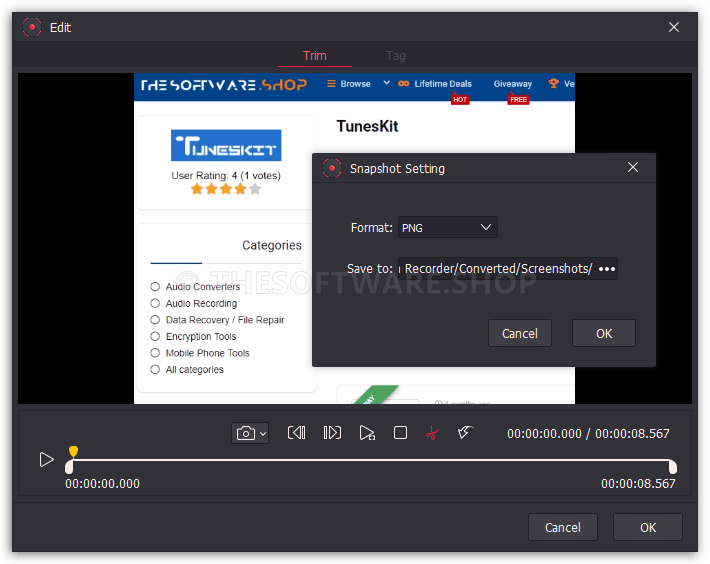
Task: Click the first orange rating star
Action: point(197,189)
